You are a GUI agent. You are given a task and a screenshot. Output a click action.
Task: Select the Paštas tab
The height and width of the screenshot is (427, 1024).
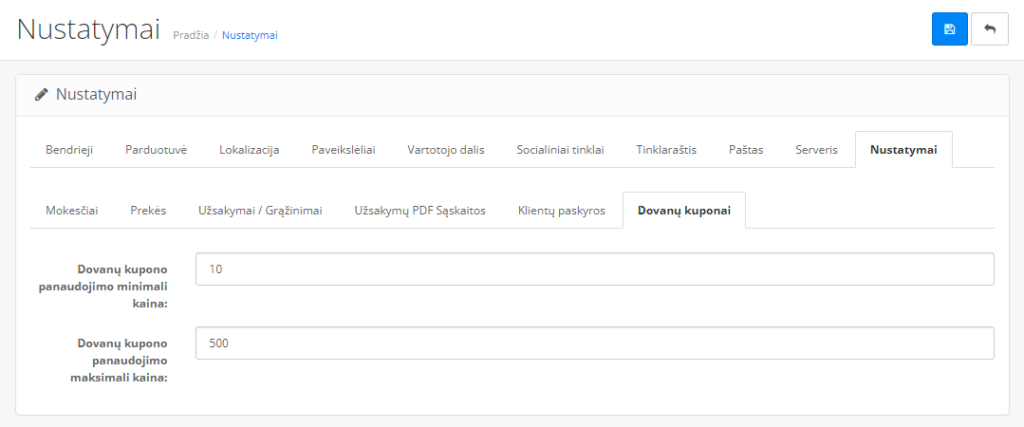pos(746,150)
